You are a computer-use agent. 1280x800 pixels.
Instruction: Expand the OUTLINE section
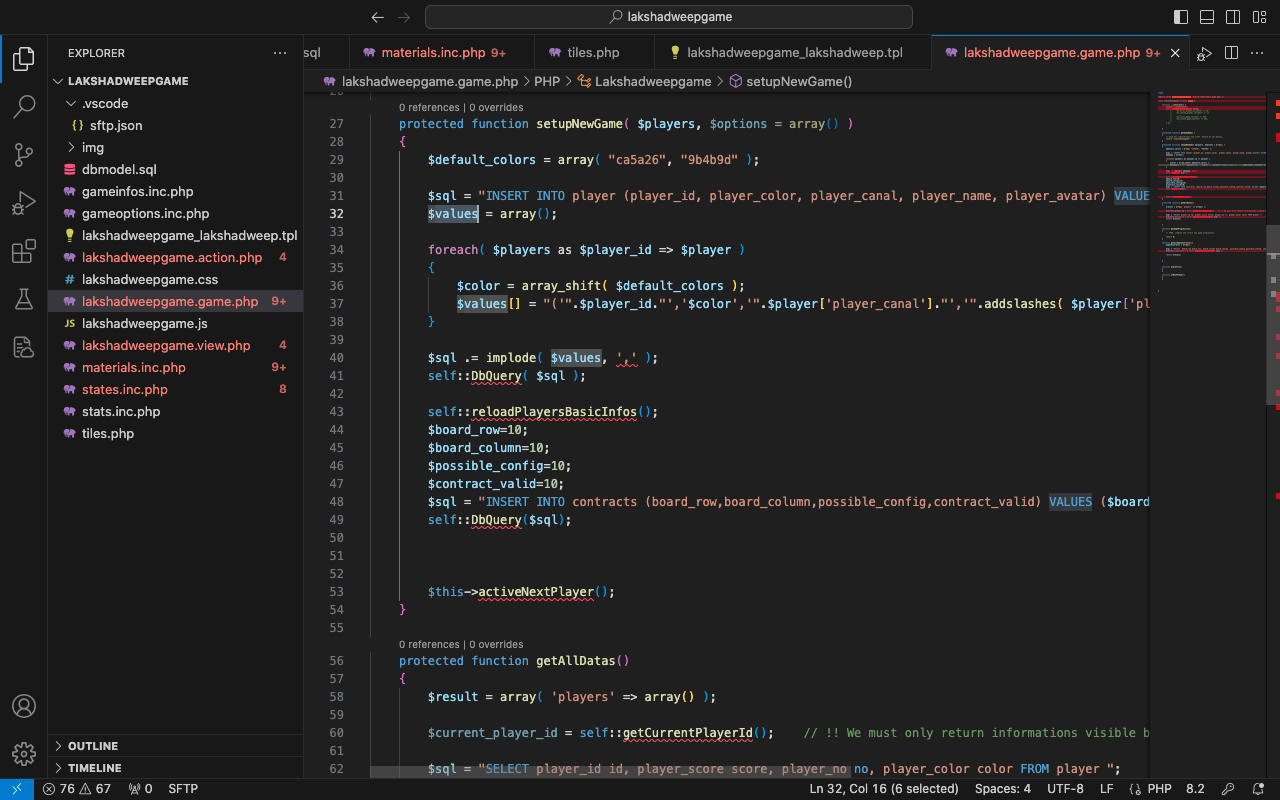pos(175,746)
